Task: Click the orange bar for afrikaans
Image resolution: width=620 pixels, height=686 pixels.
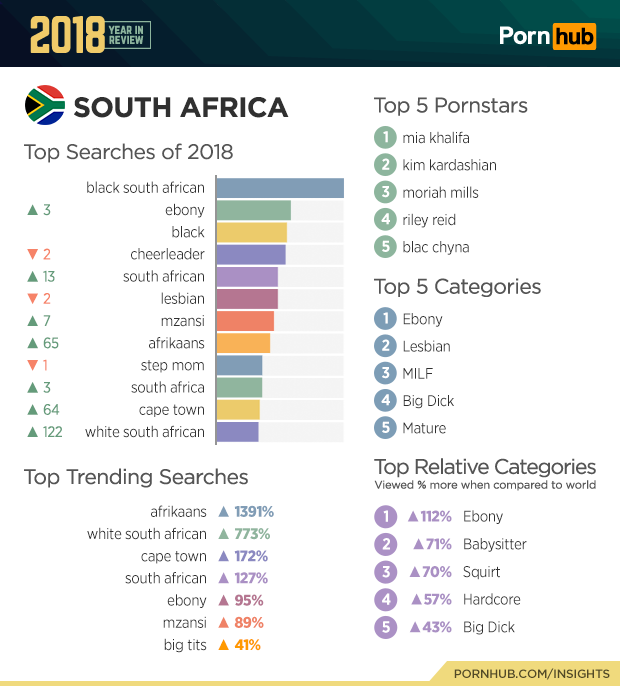Action: point(243,343)
